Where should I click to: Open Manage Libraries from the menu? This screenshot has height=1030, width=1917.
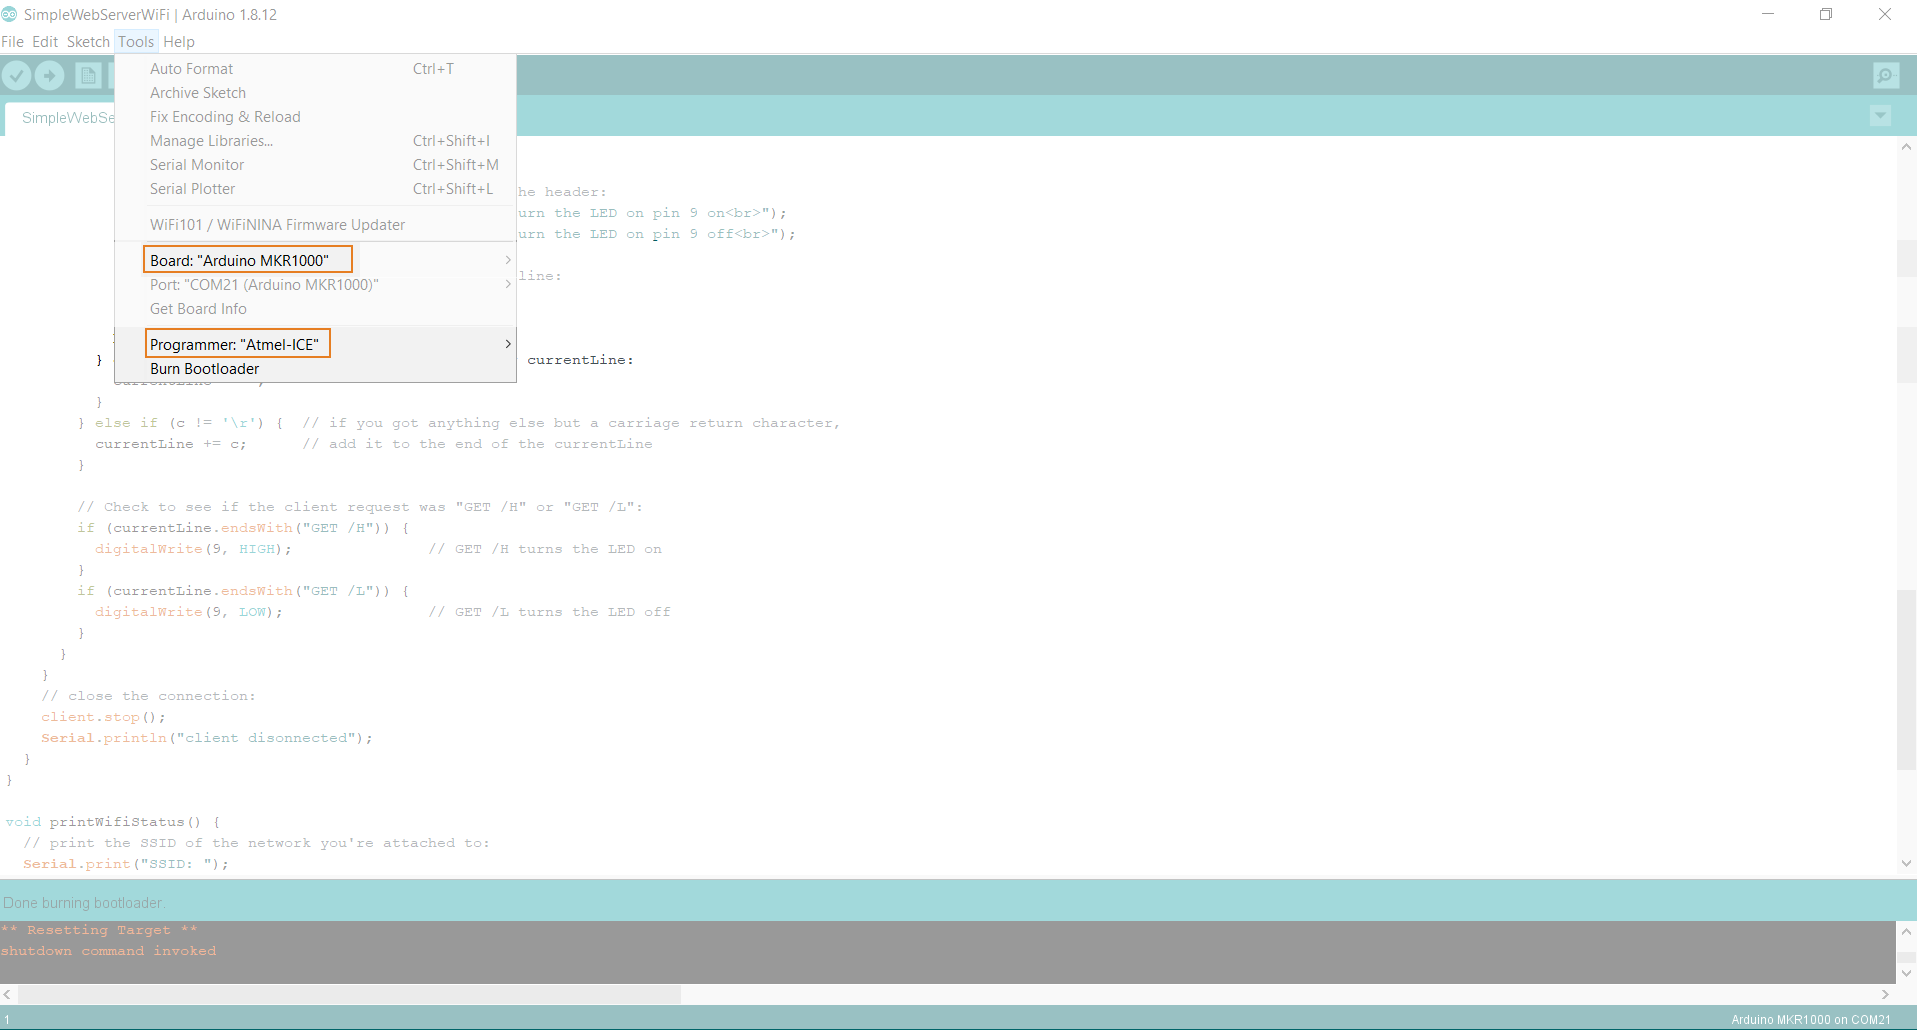click(211, 141)
